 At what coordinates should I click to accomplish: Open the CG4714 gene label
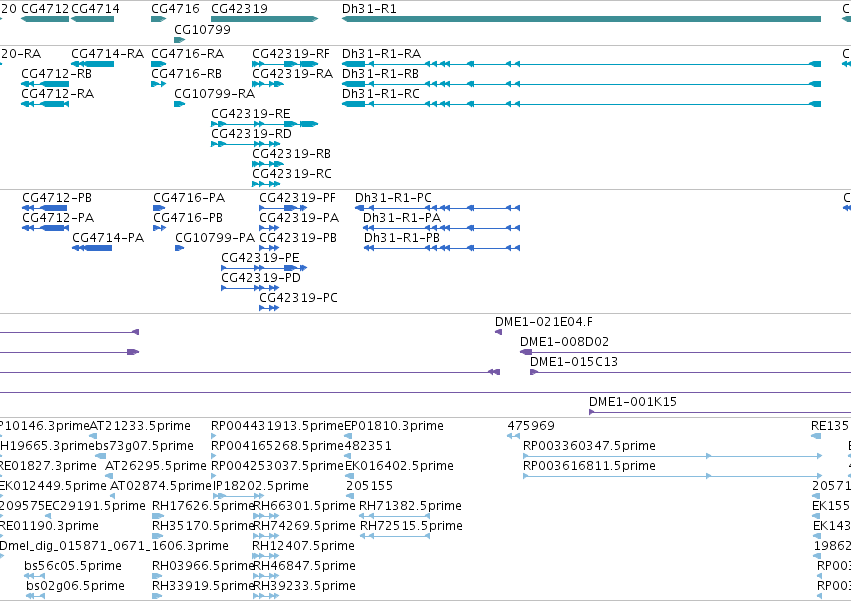tap(96, 9)
